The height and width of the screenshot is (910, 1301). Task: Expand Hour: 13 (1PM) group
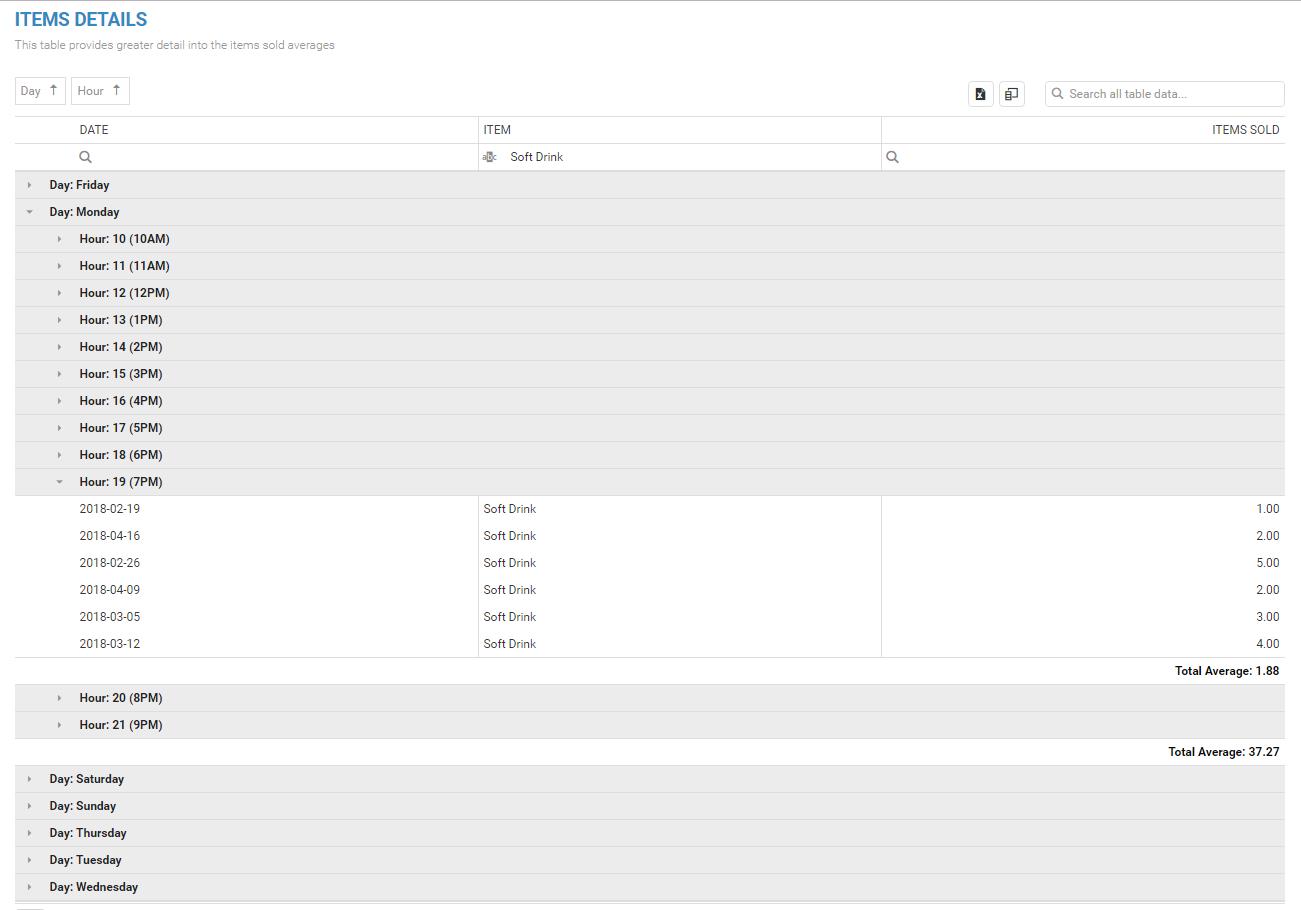click(x=60, y=320)
